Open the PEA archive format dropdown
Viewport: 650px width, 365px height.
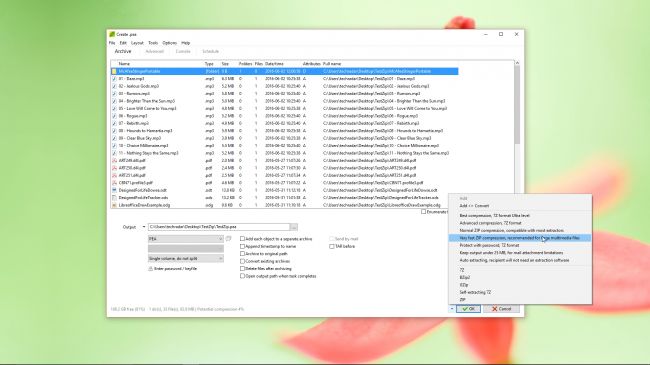pyautogui.click(x=186, y=239)
